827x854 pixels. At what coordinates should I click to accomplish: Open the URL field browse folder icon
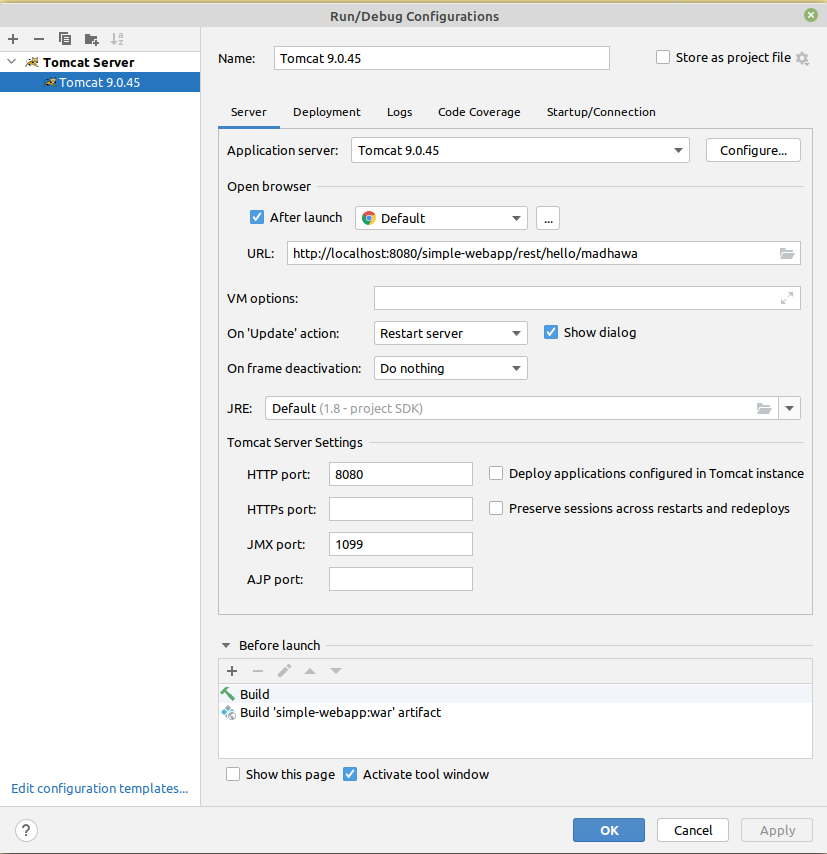point(787,253)
